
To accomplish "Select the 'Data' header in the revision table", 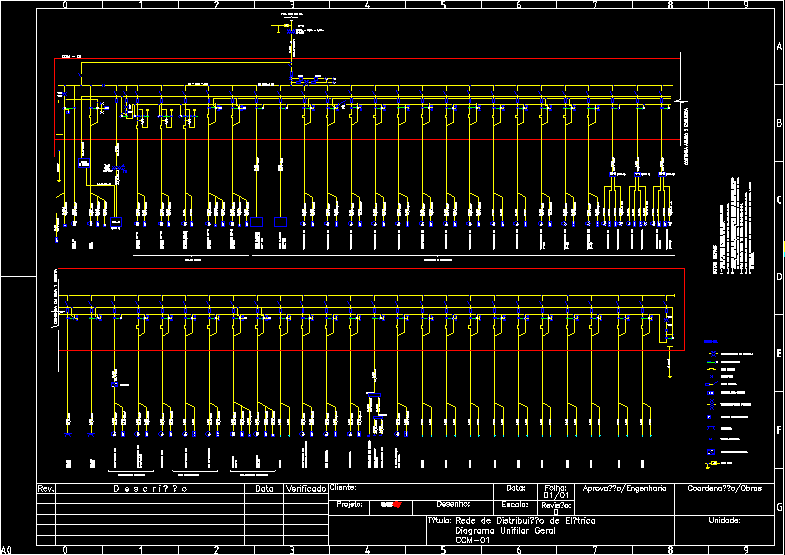I will click(264, 489).
